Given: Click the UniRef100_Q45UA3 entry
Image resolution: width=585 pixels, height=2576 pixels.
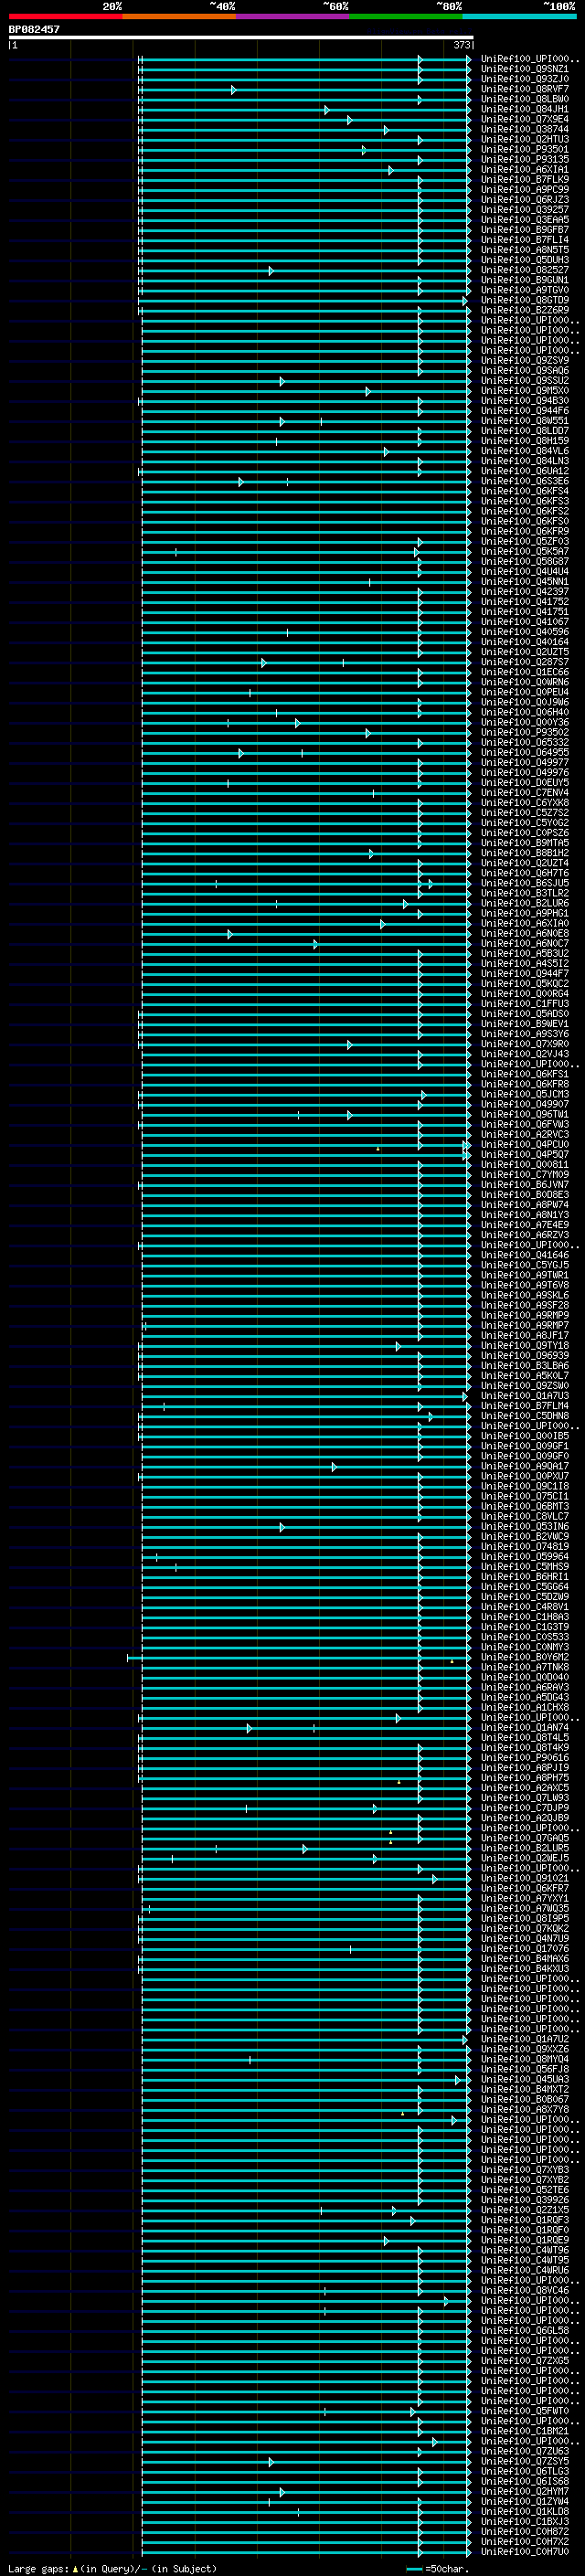Looking at the screenshot, I should 525,2080.
